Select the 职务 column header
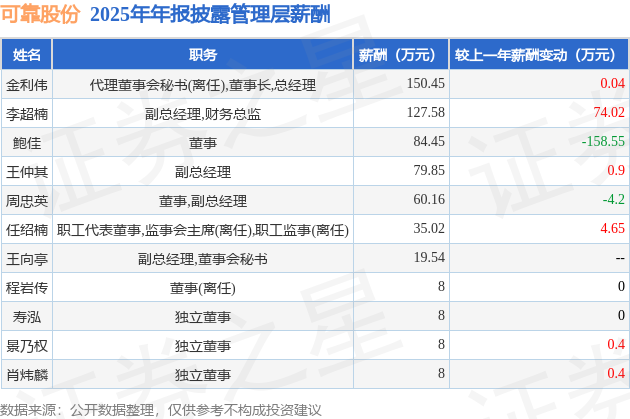The image size is (630, 419). (203, 54)
